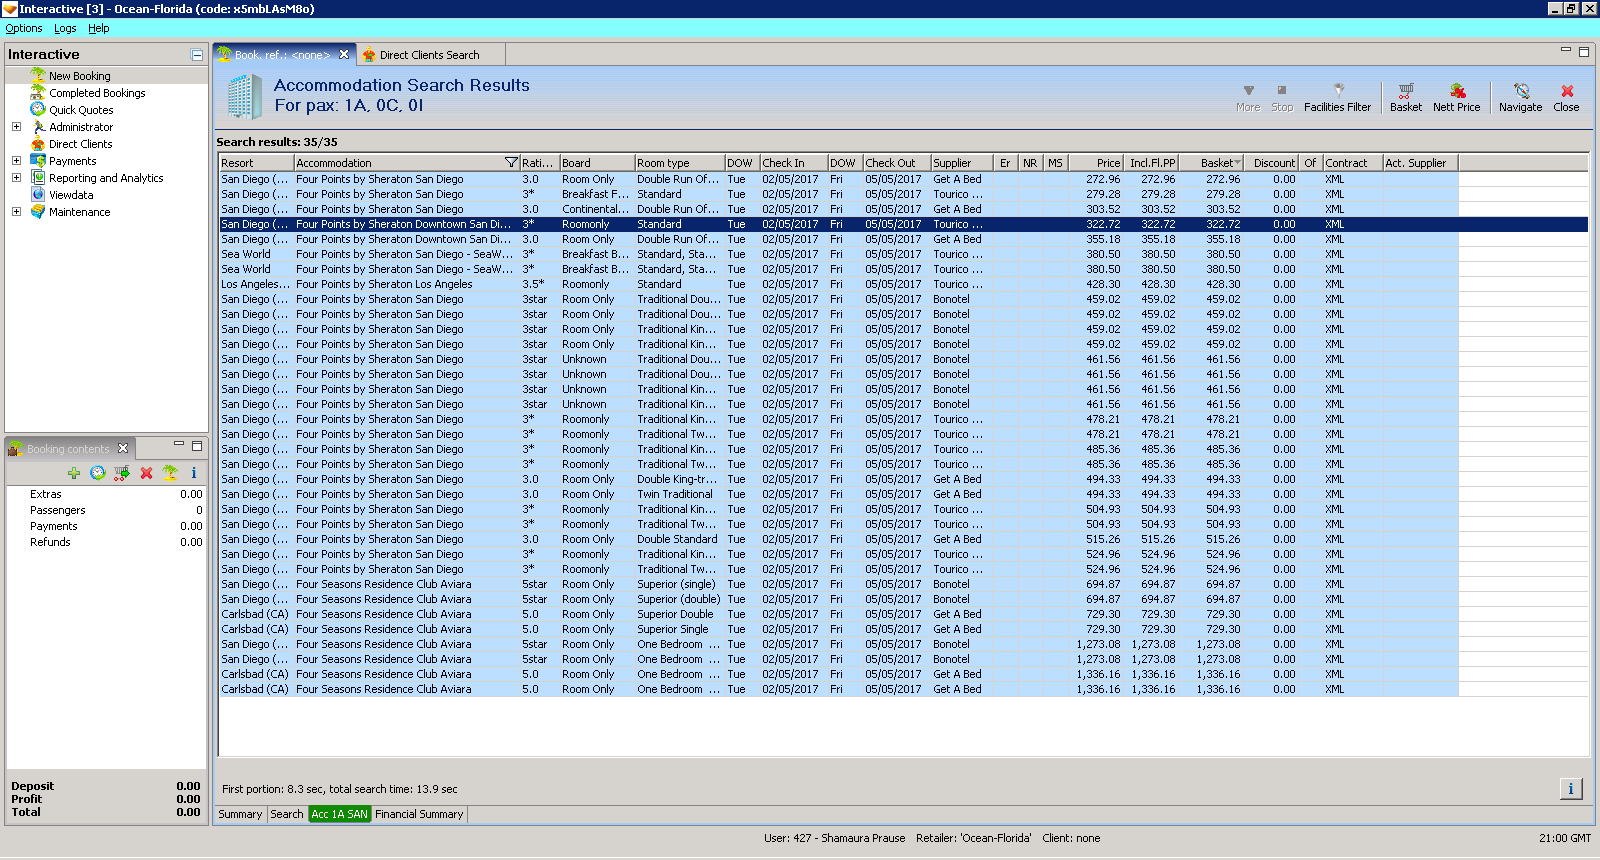Sort by the Price column header

pyautogui.click(x=1095, y=163)
